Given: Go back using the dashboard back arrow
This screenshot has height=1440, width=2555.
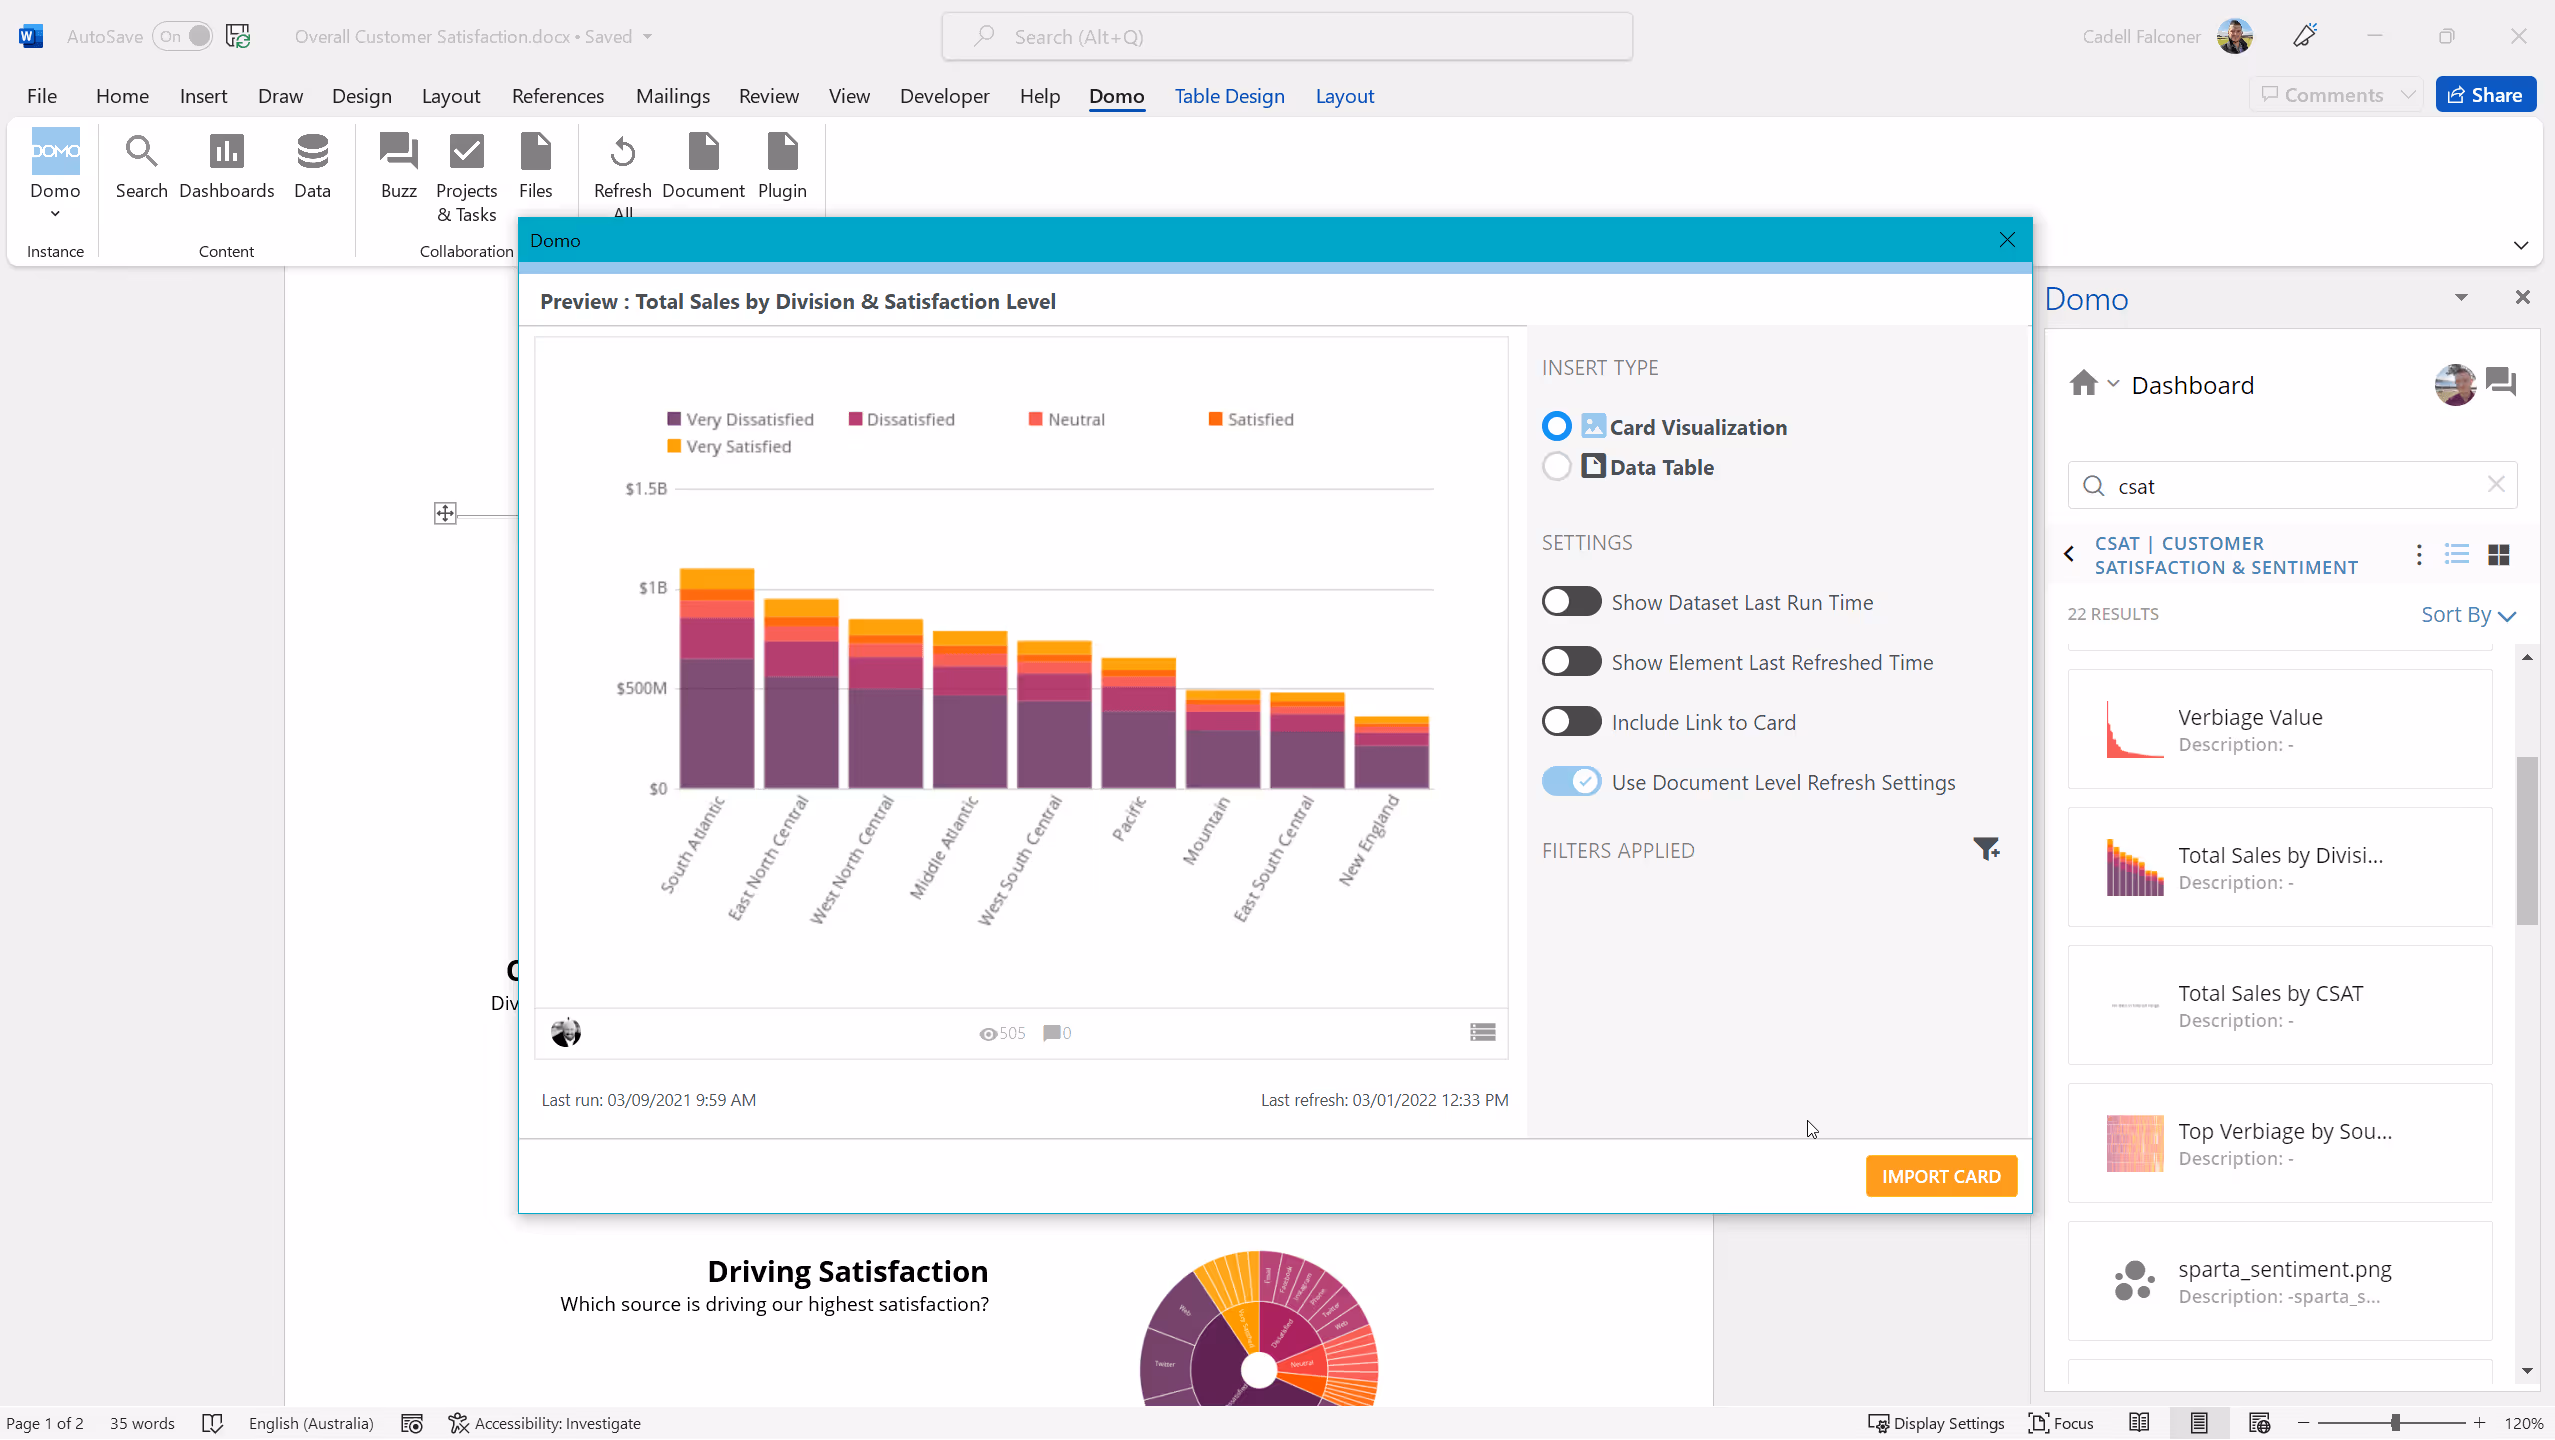Looking at the screenshot, I should pos(2069,553).
